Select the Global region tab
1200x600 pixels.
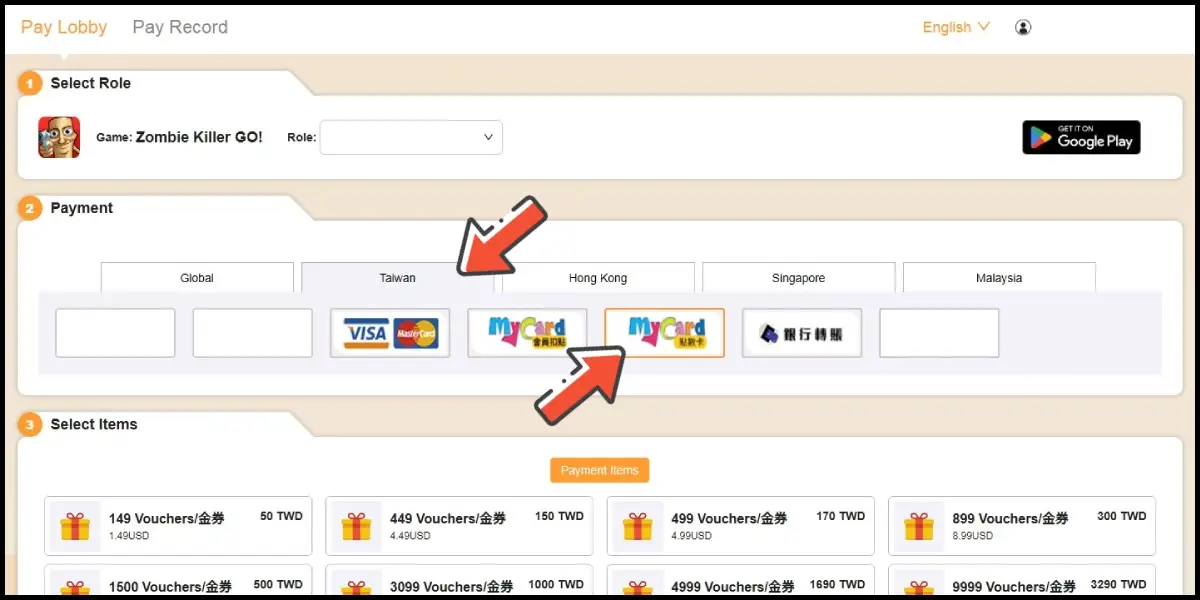[197, 278]
